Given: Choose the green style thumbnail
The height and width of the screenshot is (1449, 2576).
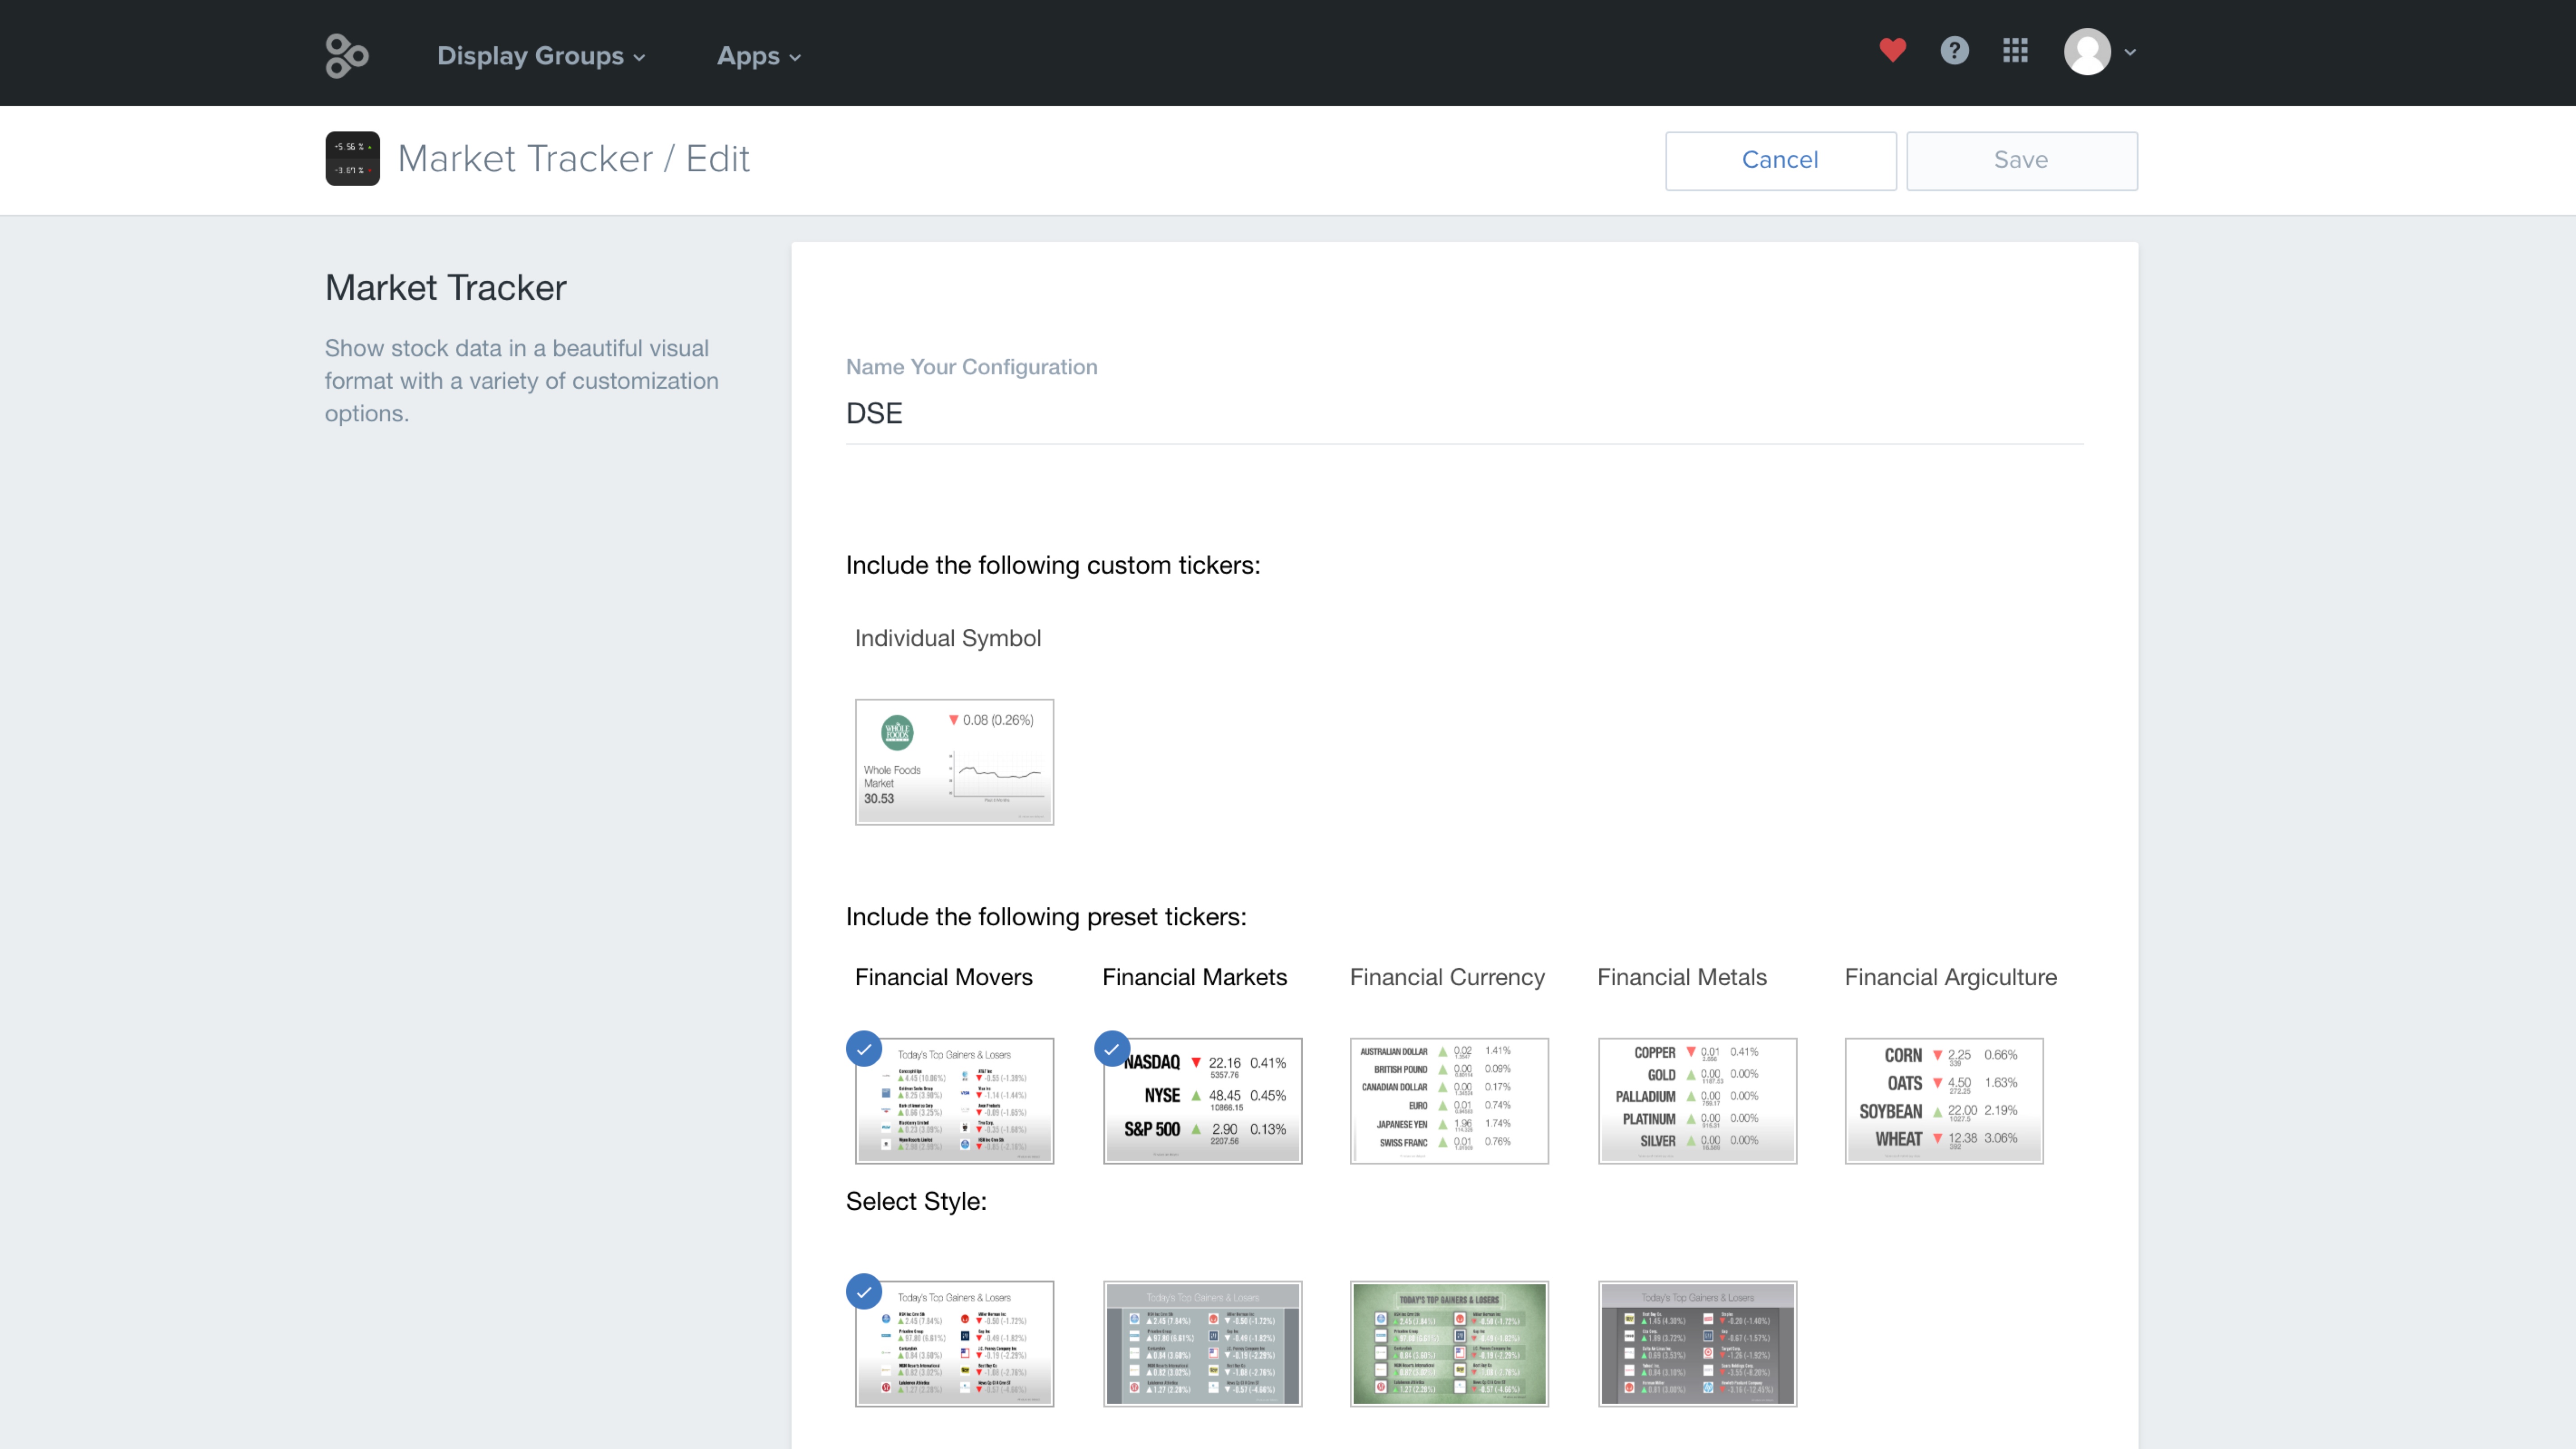Looking at the screenshot, I should [x=1449, y=1344].
